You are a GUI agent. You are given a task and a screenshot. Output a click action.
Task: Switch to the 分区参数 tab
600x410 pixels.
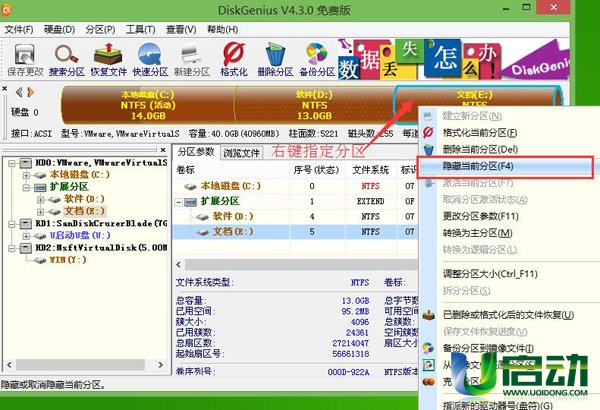click(196, 152)
